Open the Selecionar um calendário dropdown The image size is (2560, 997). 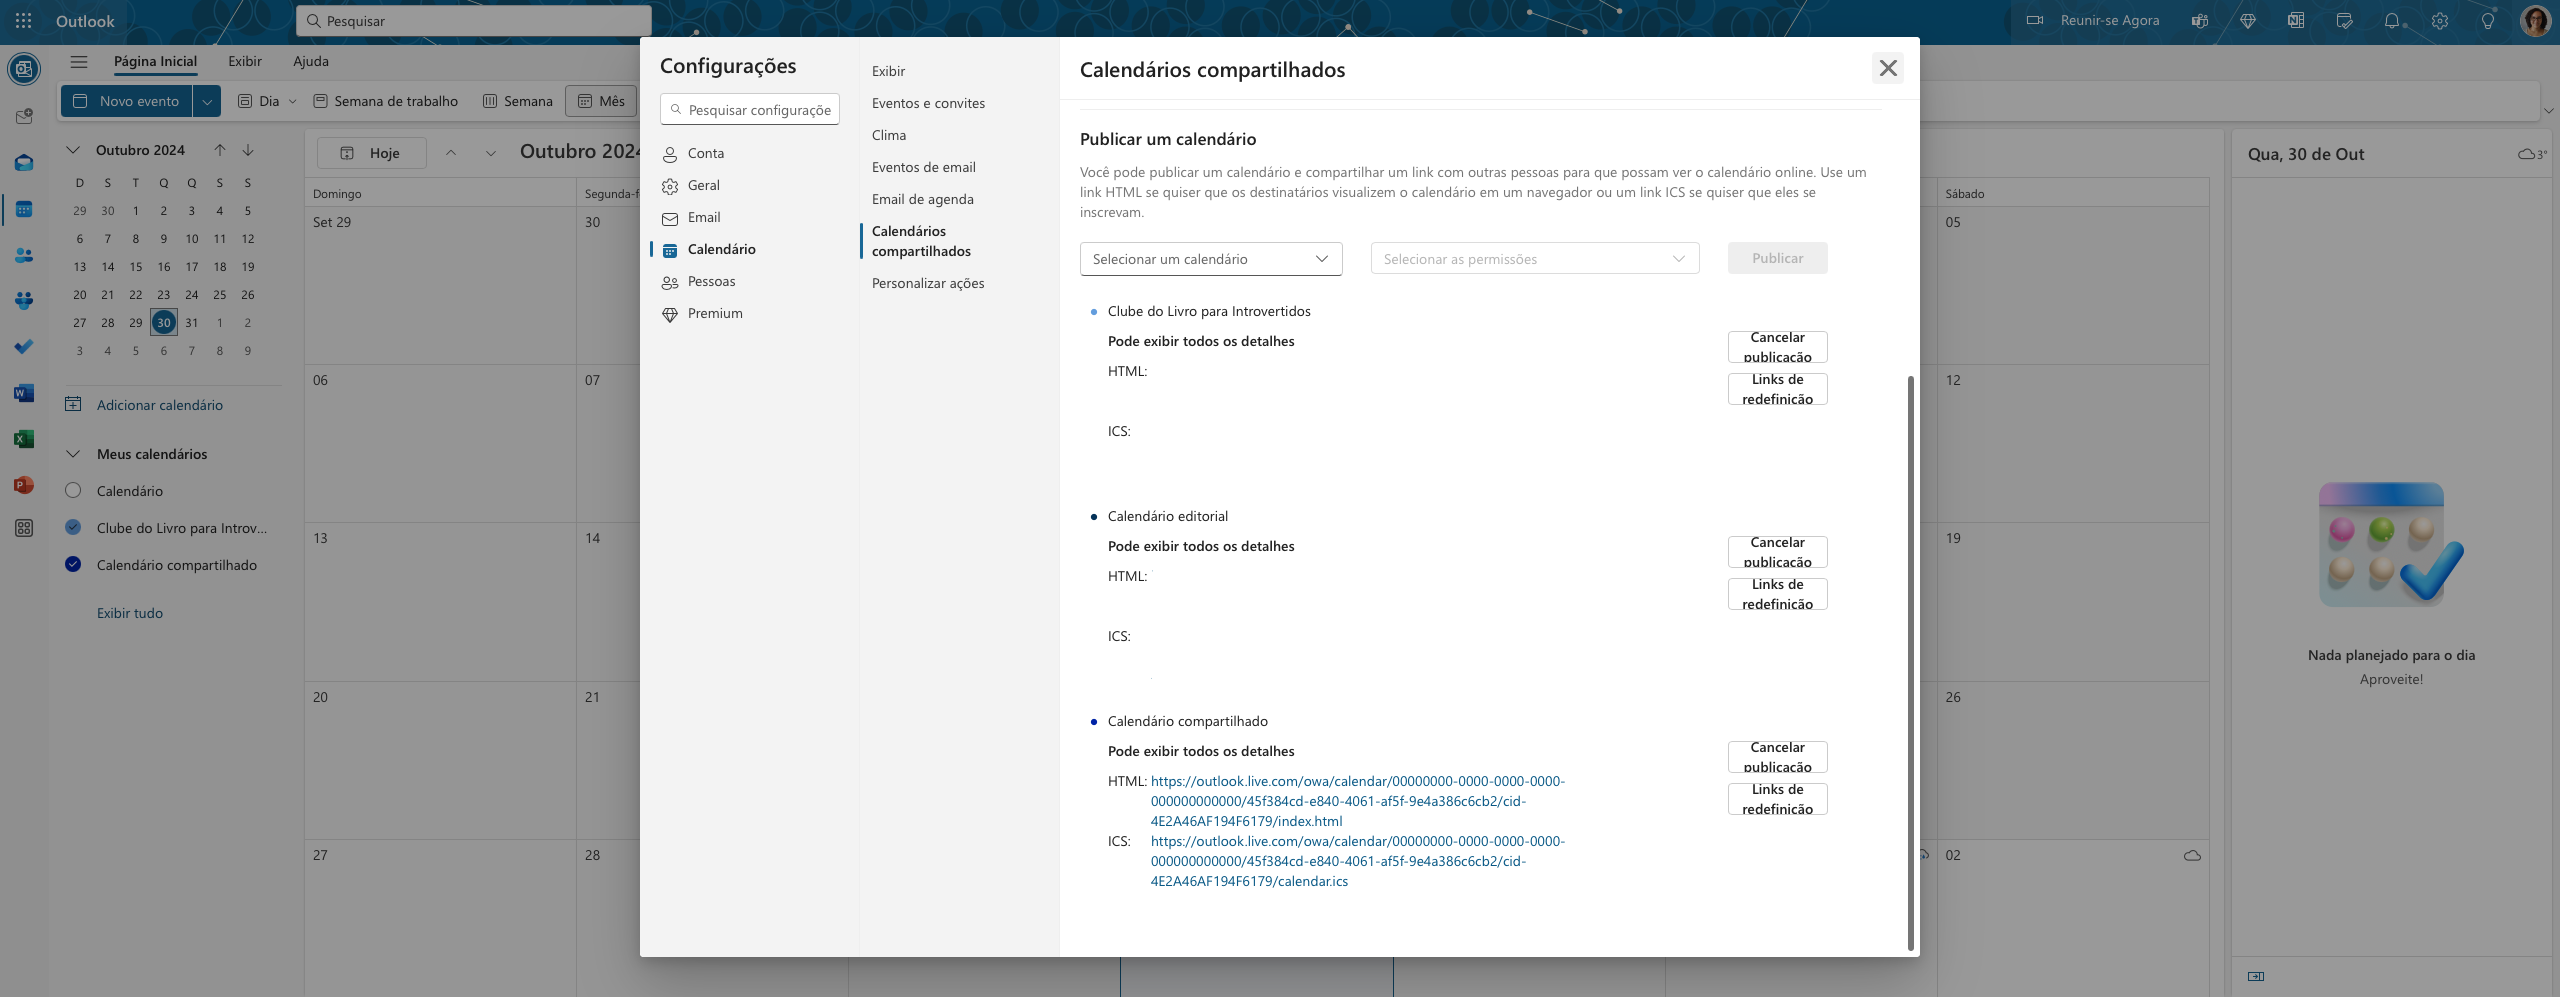[x=1210, y=259]
